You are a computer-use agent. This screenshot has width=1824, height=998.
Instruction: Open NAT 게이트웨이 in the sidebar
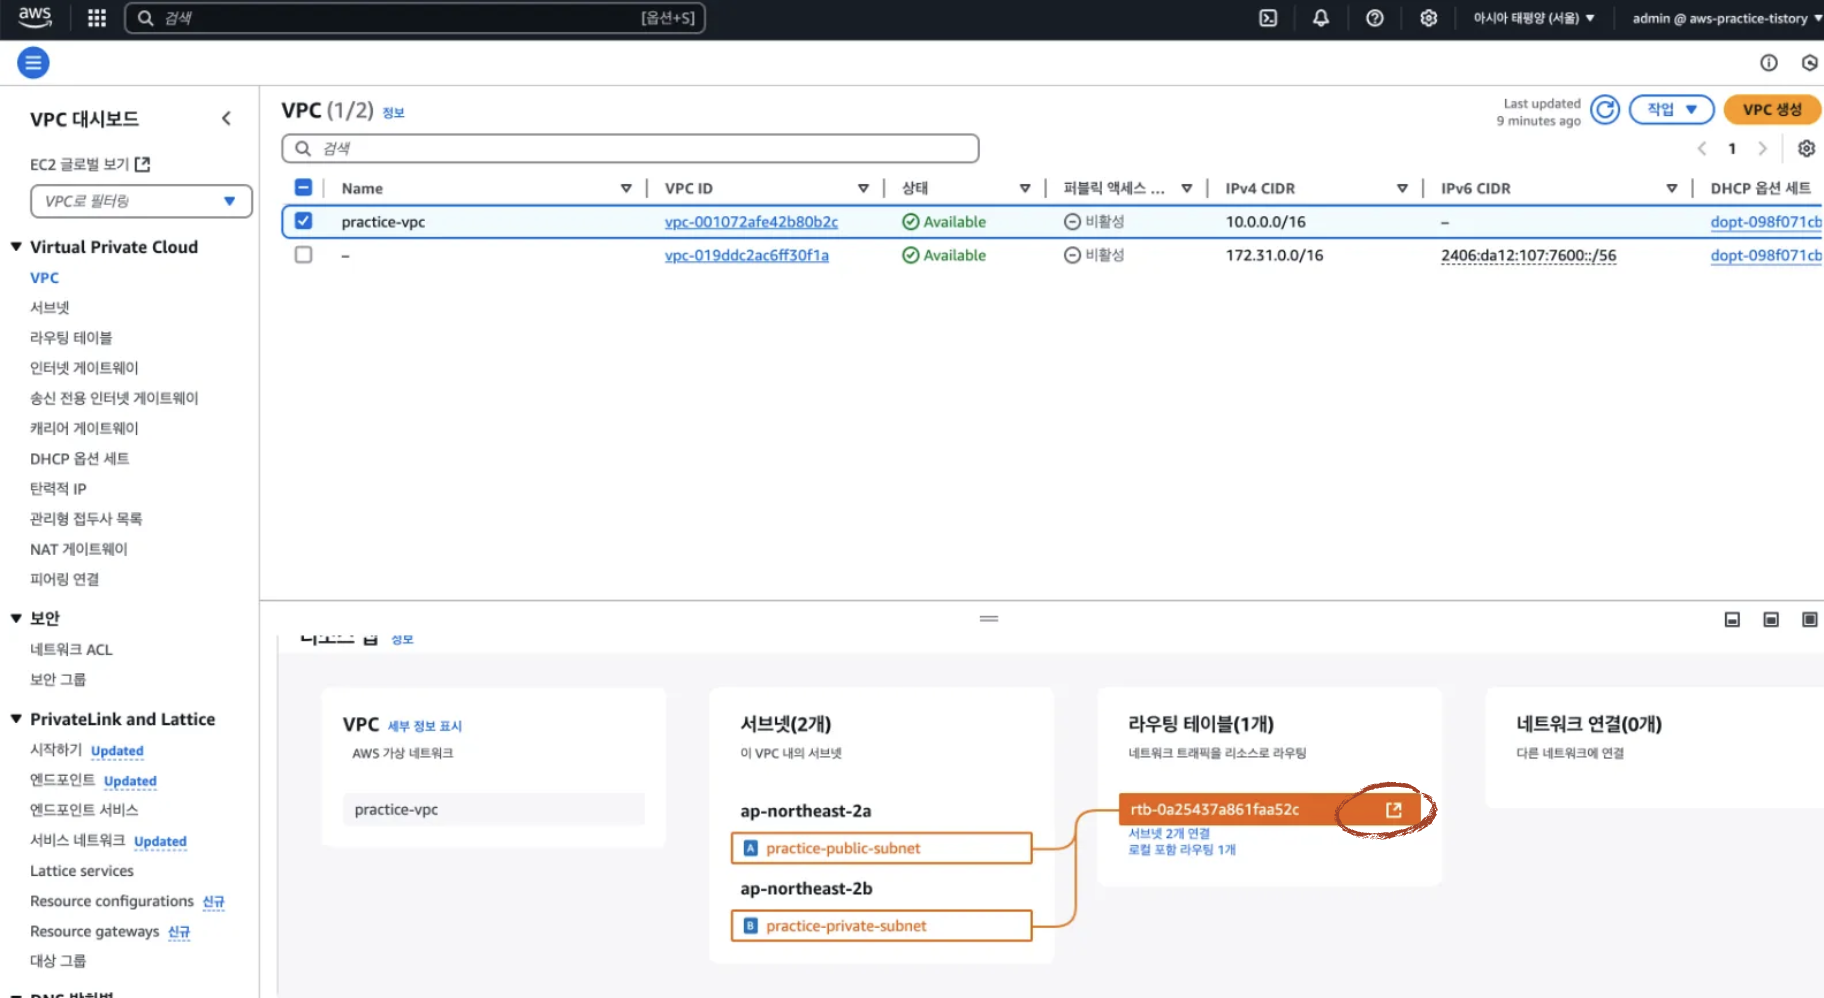pyautogui.click(x=79, y=549)
